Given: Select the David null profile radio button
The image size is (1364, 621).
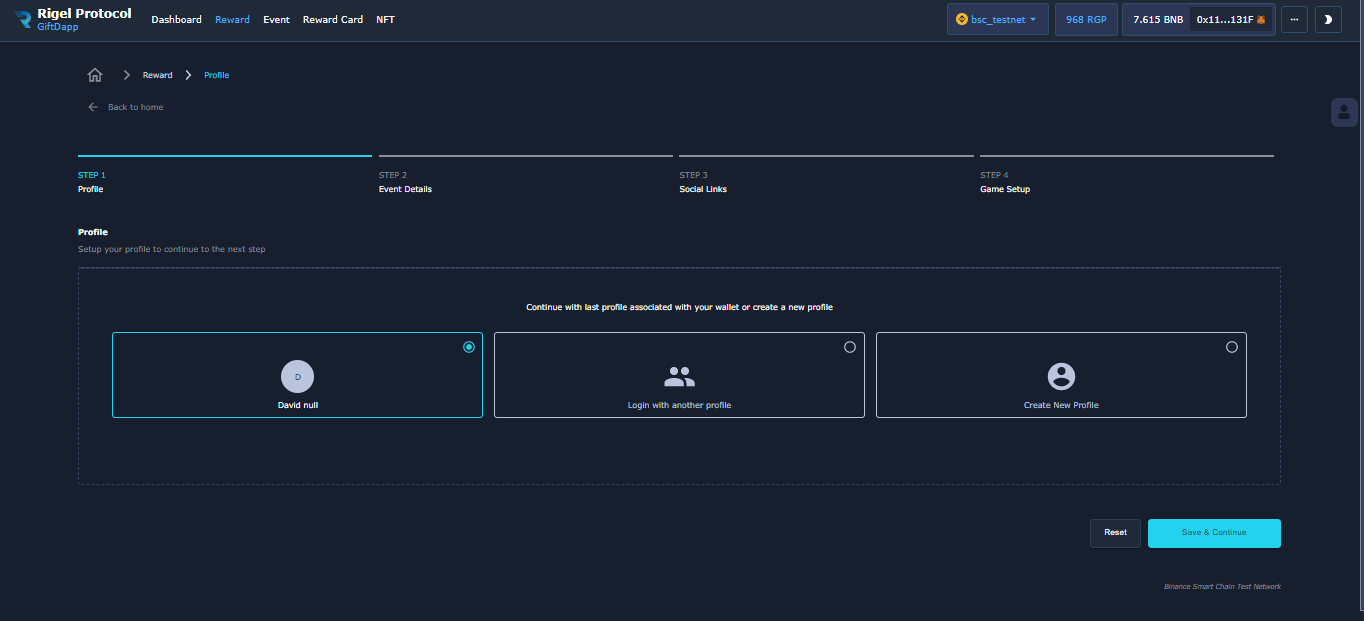Looking at the screenshot, I should (x=469, y=347).
